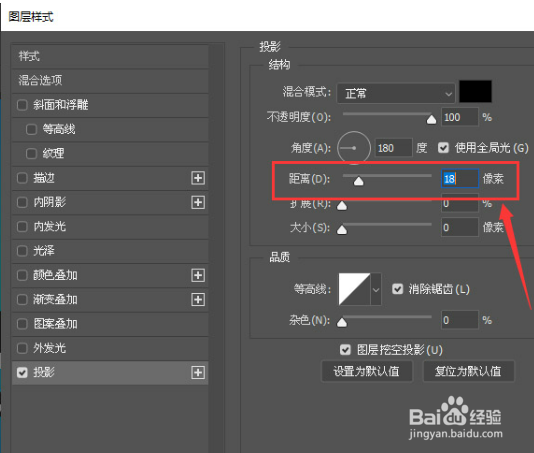This screenshot has width=534, height=453.
Task: Enable the 光泽 checkbox
Action: (22, 251)
